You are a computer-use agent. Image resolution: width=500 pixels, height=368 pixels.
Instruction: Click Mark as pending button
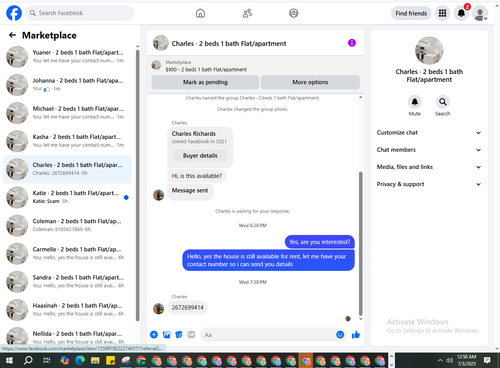(205, 82)
